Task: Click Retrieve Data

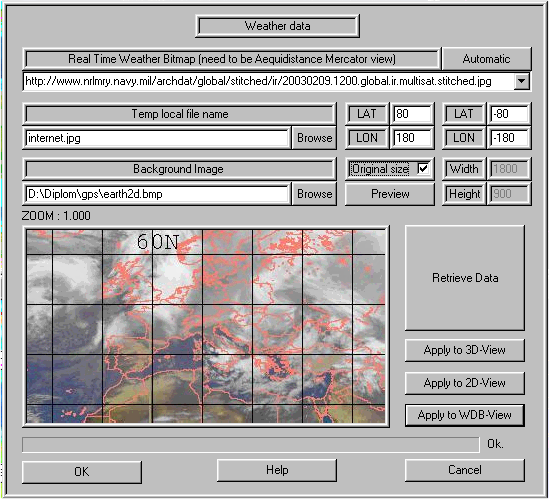Action: coord(465,278)
